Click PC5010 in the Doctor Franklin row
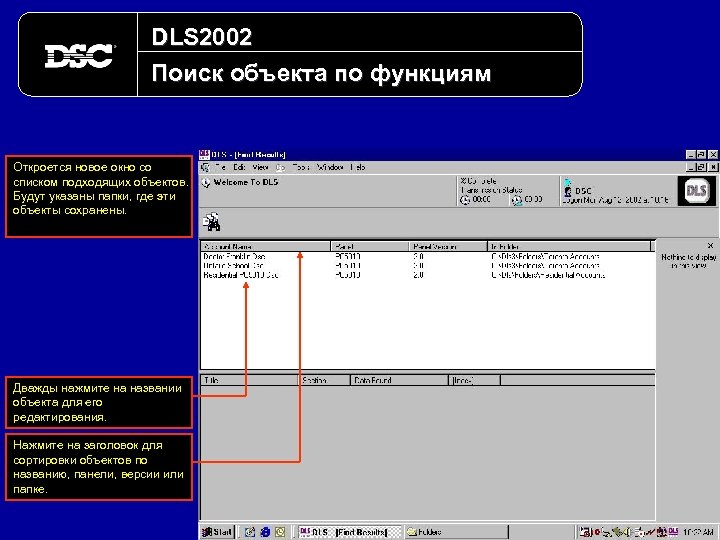Image resolution: width=720 pixels, height=540 pixels. click(x=348, y=257)
